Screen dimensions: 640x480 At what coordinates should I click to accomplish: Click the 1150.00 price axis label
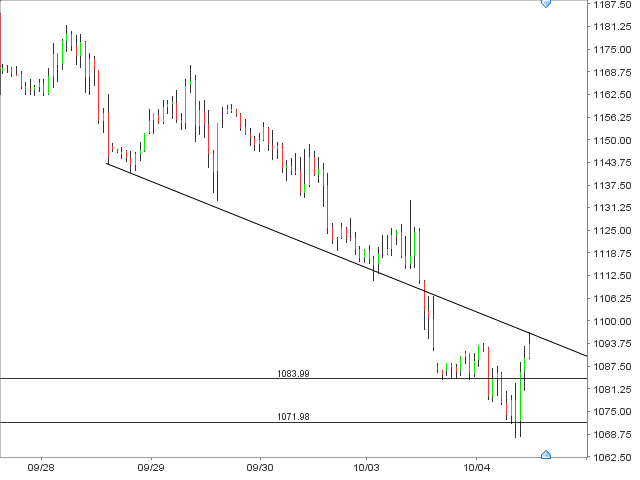click(x=612, y=140)
